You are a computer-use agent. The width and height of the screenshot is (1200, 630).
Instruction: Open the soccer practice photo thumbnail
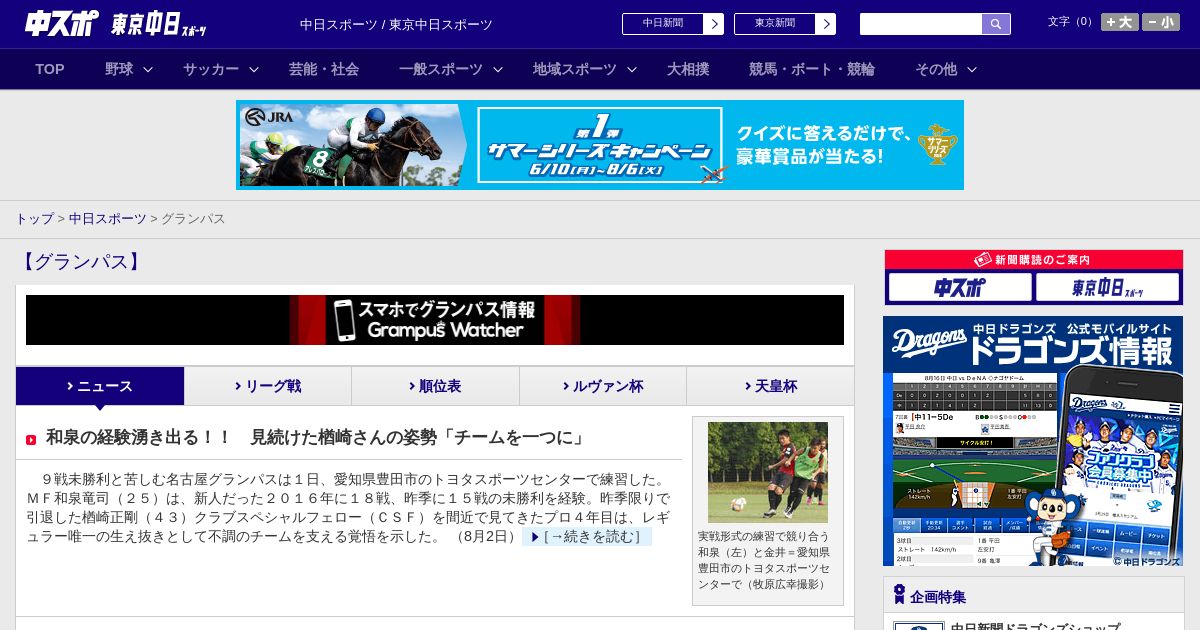[x=768, y=472]
